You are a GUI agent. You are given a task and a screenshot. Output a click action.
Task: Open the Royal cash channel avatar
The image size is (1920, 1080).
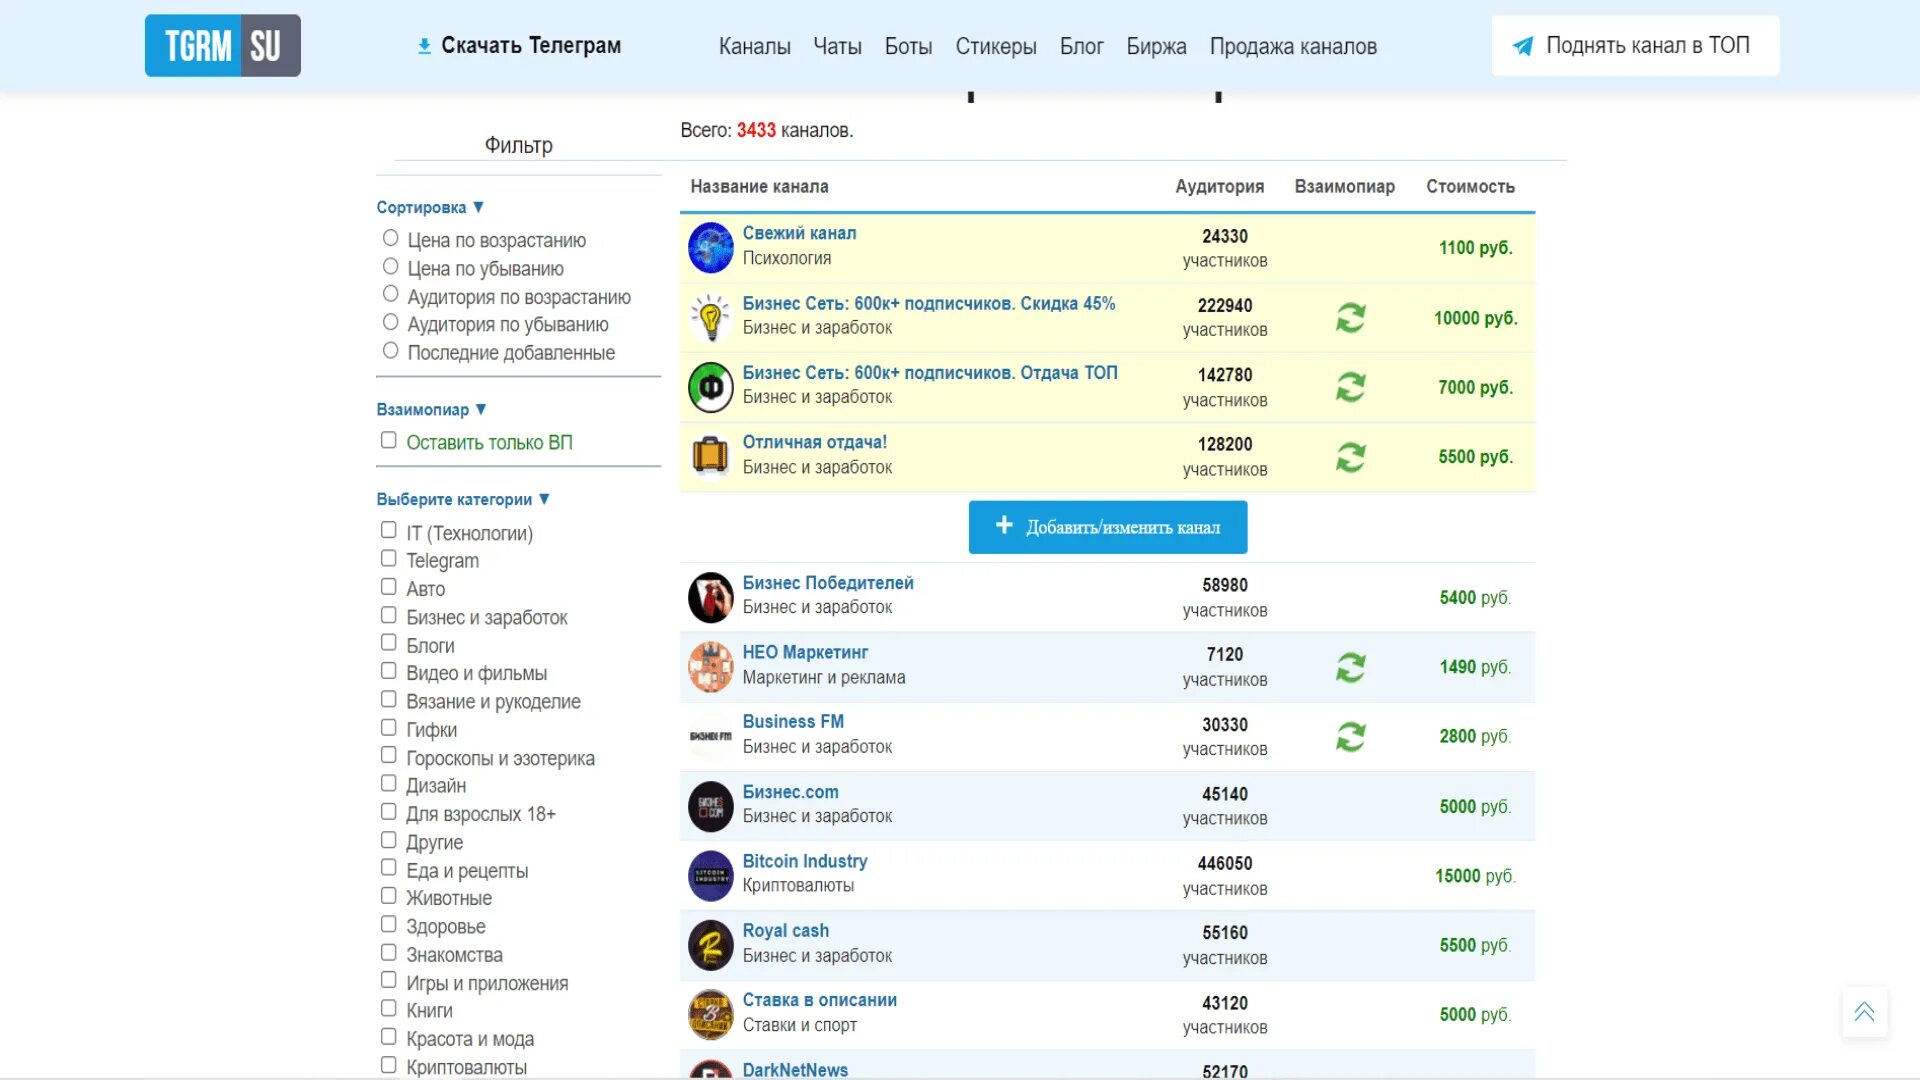[711, 945]
